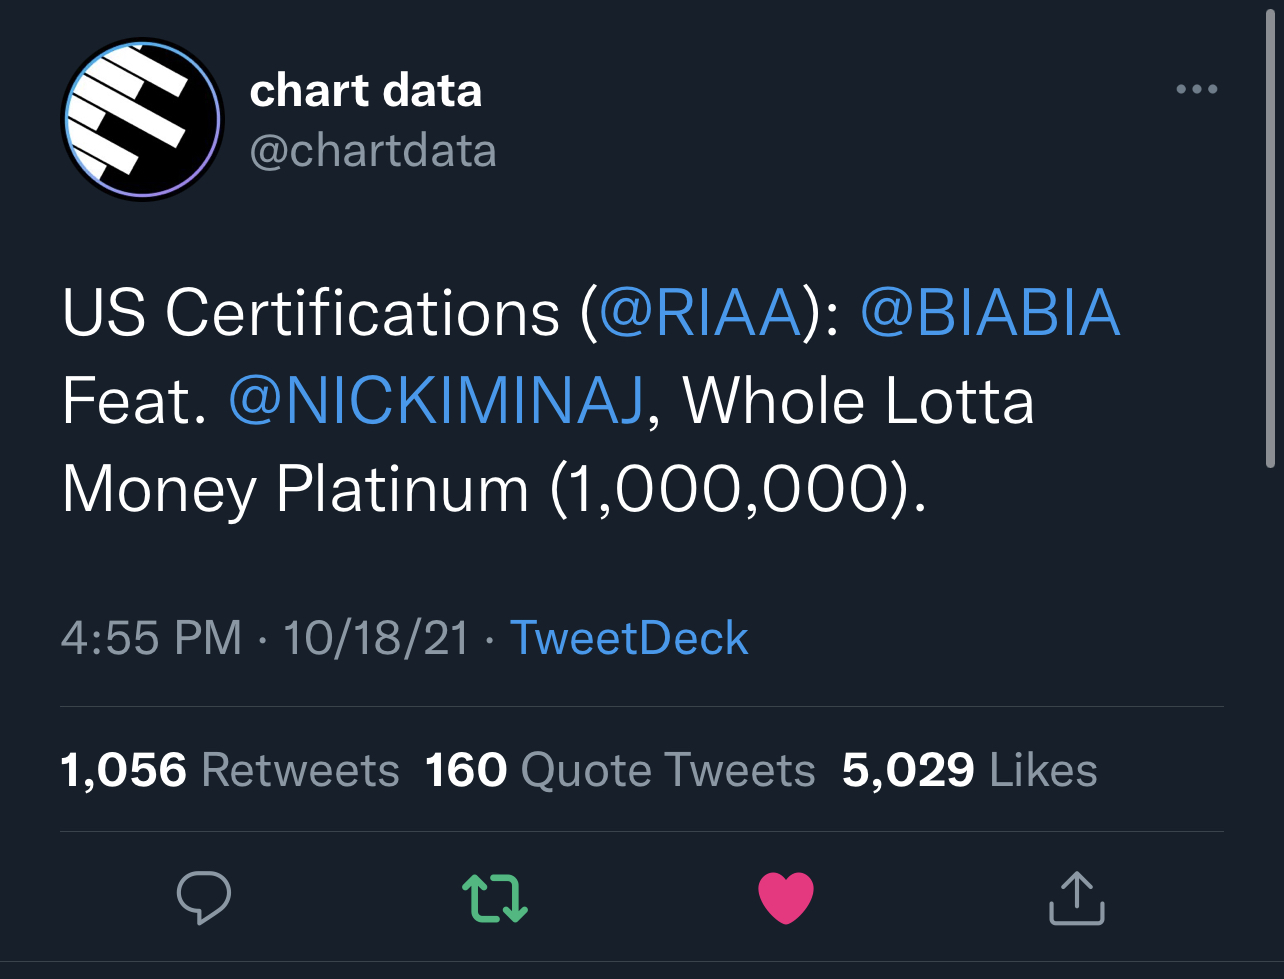Open the more options ellipsis menu
Screen dimensions: 1284x979
click(x=1196, y=90)
